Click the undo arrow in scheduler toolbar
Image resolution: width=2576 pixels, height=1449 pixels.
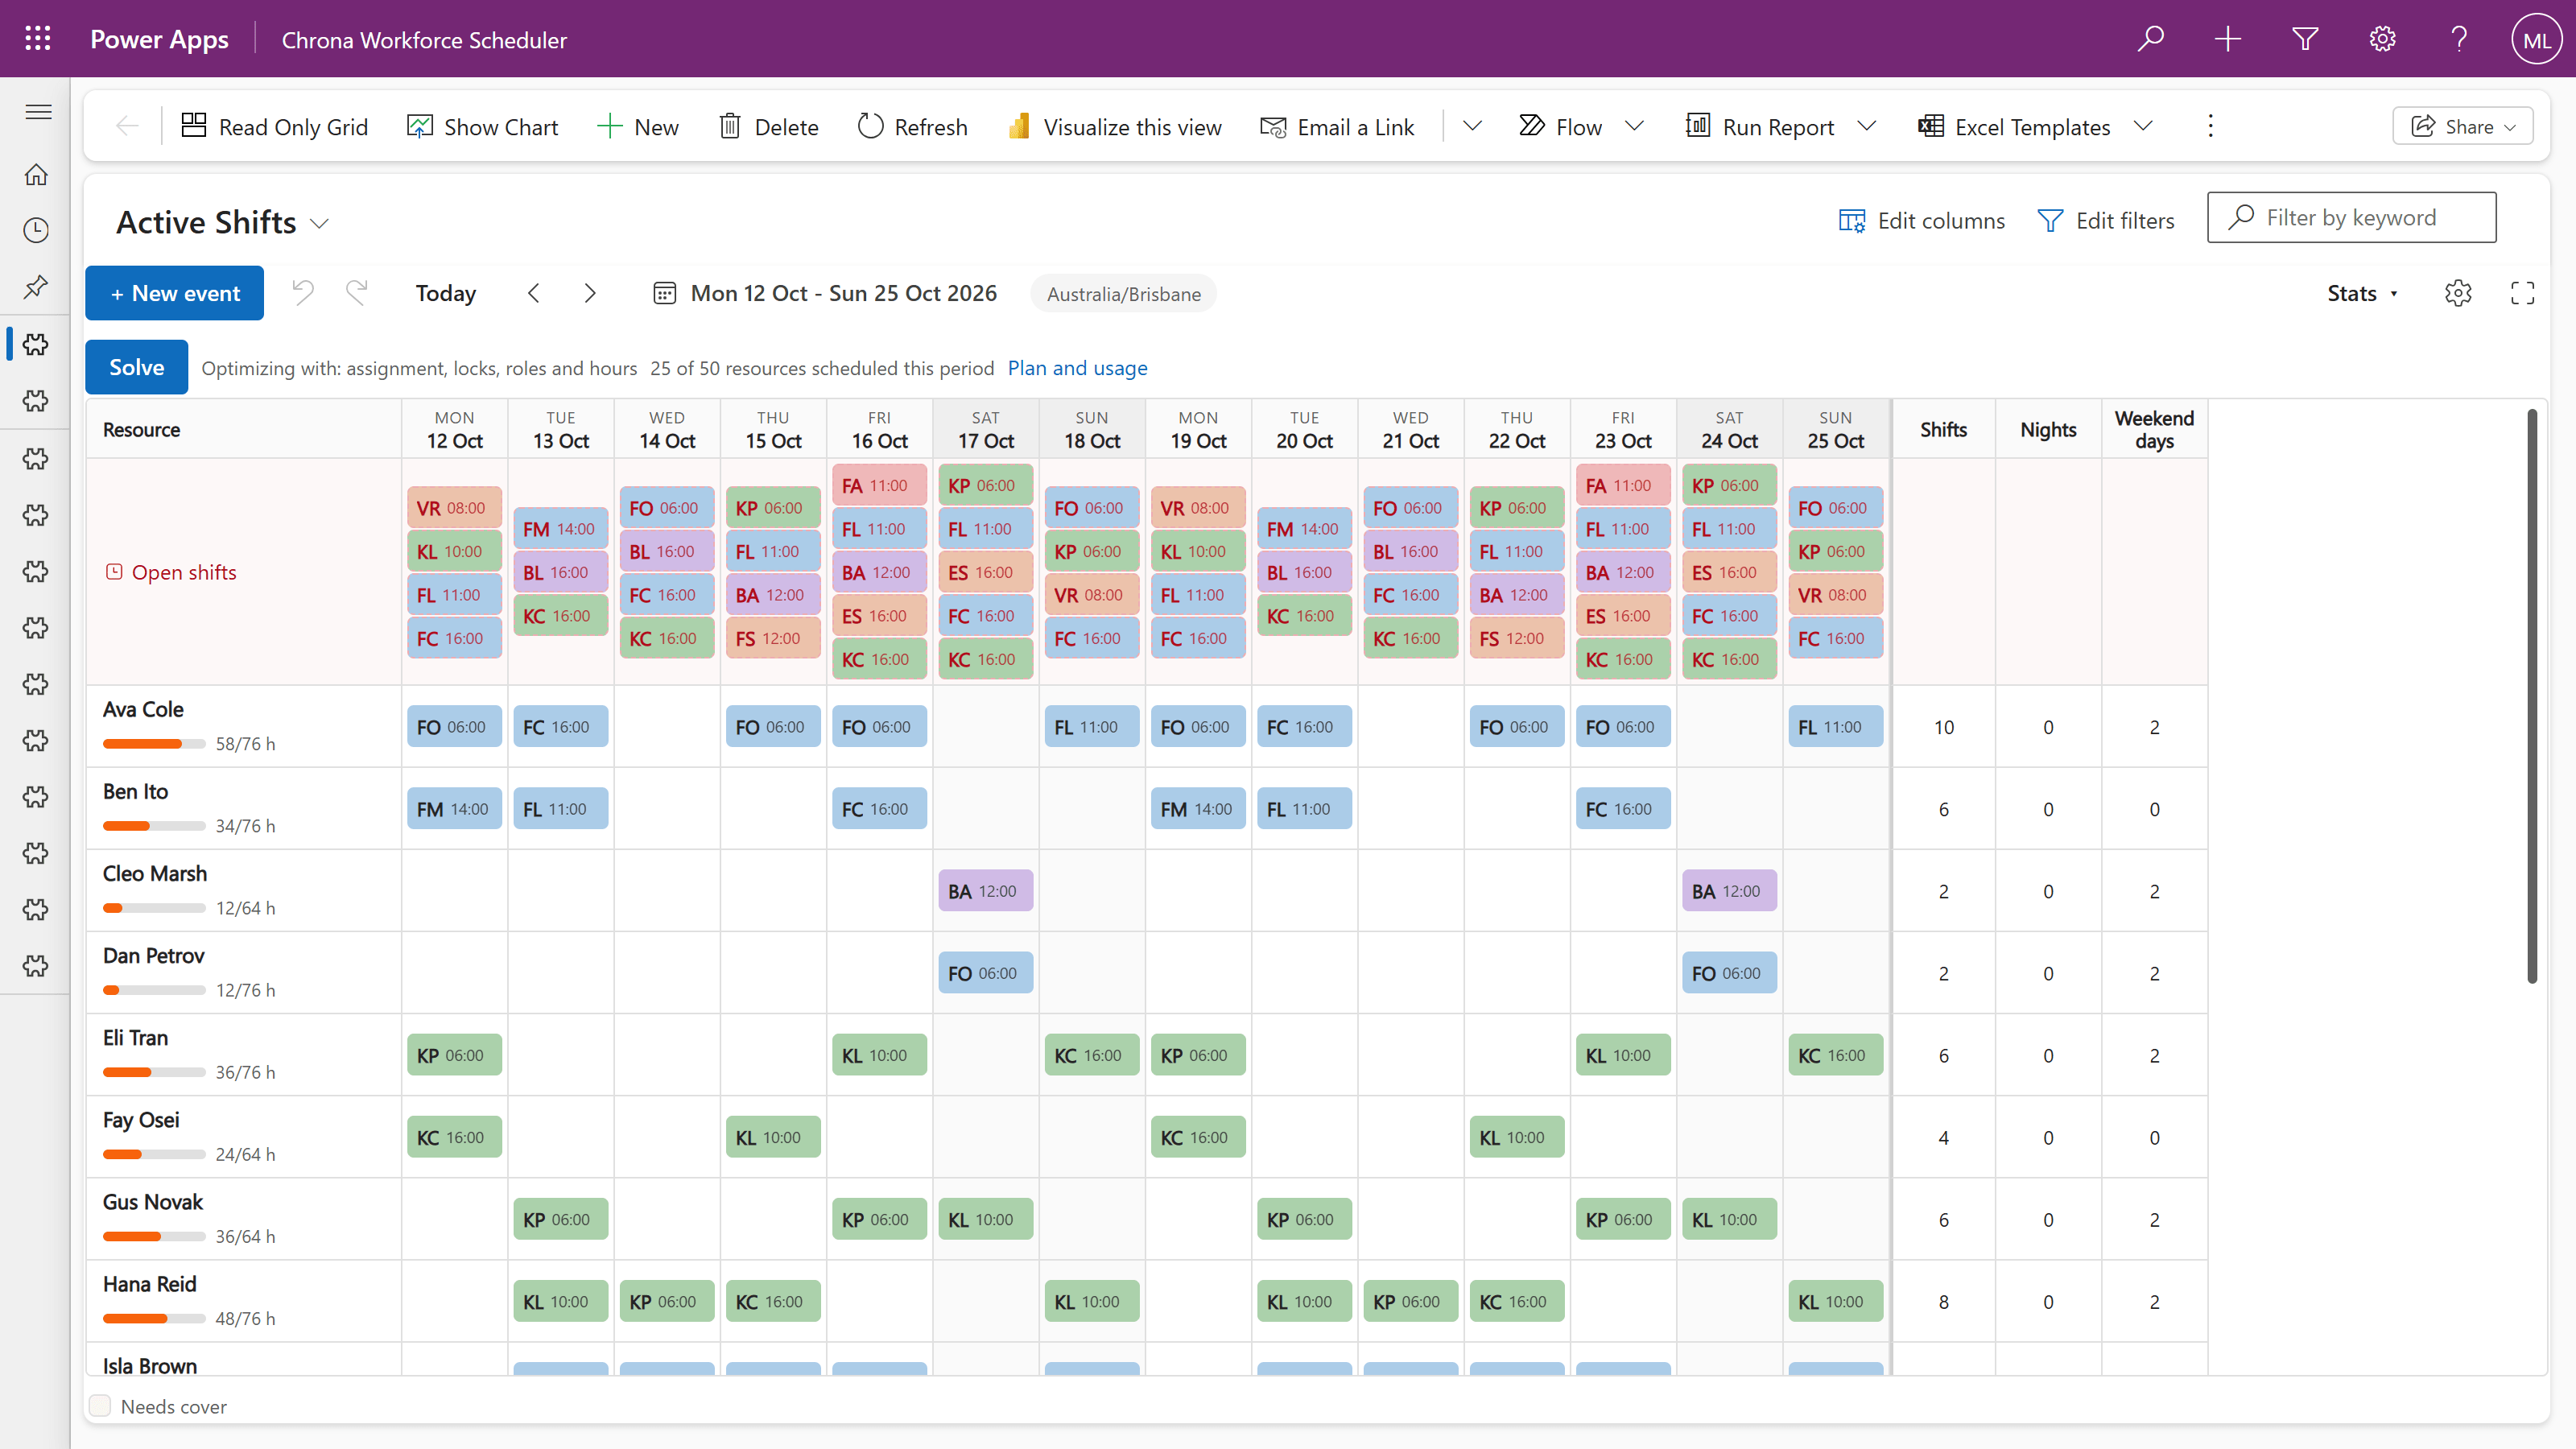pyautogui.click(x=303, y=293)
